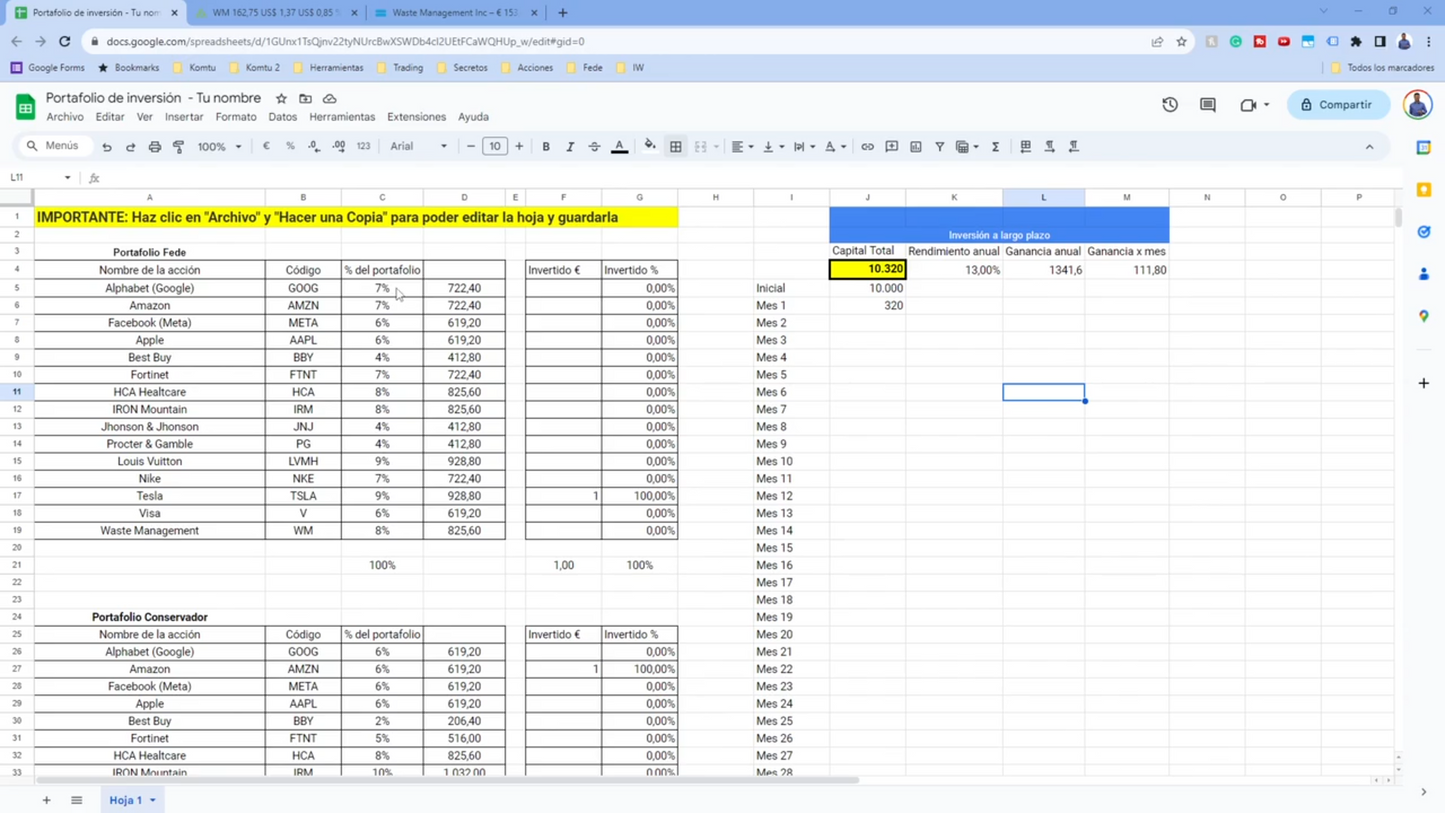Open the Editar menu
Screen dimensions: 1445x813
(110, 117)
